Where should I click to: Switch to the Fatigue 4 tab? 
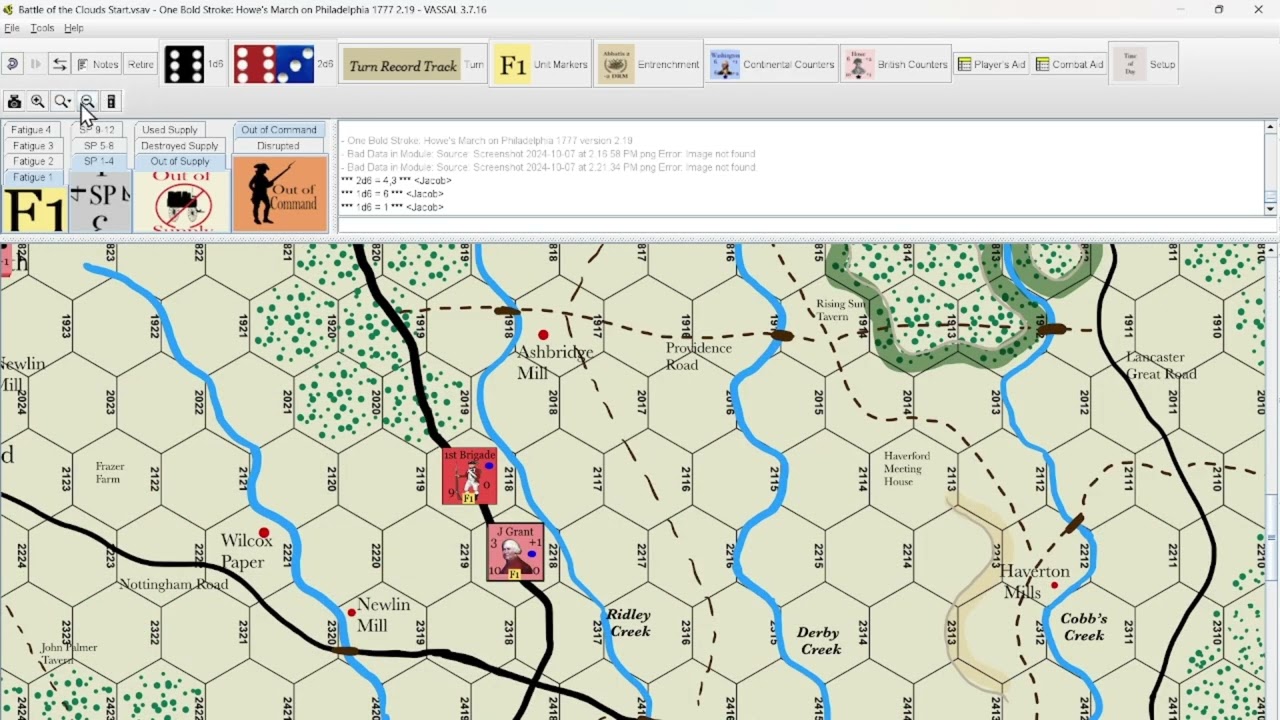tap(32, 129)
